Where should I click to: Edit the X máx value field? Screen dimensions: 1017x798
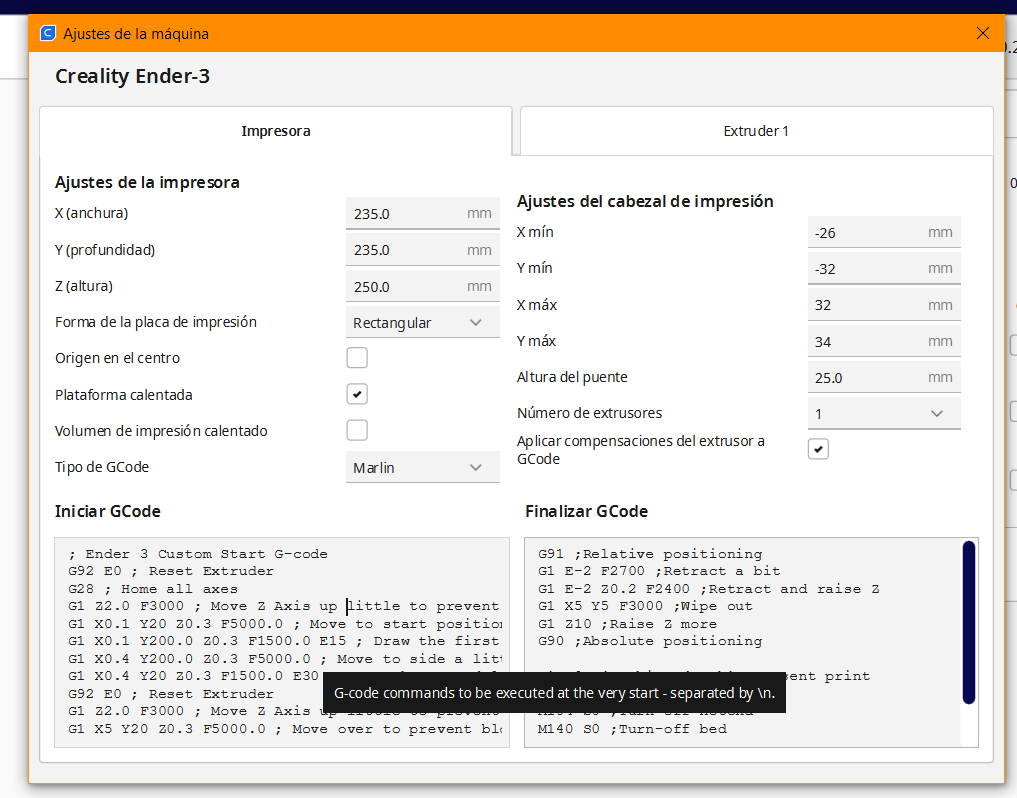tap(884, 305)
